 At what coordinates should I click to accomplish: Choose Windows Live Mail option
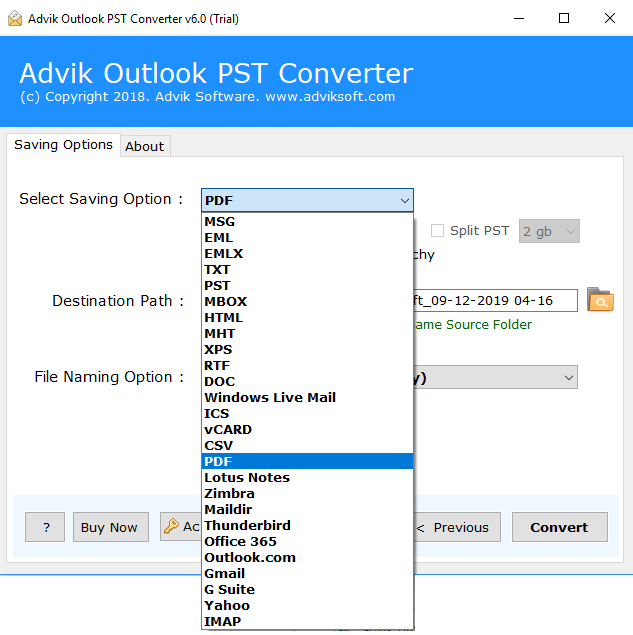(307, 398)
